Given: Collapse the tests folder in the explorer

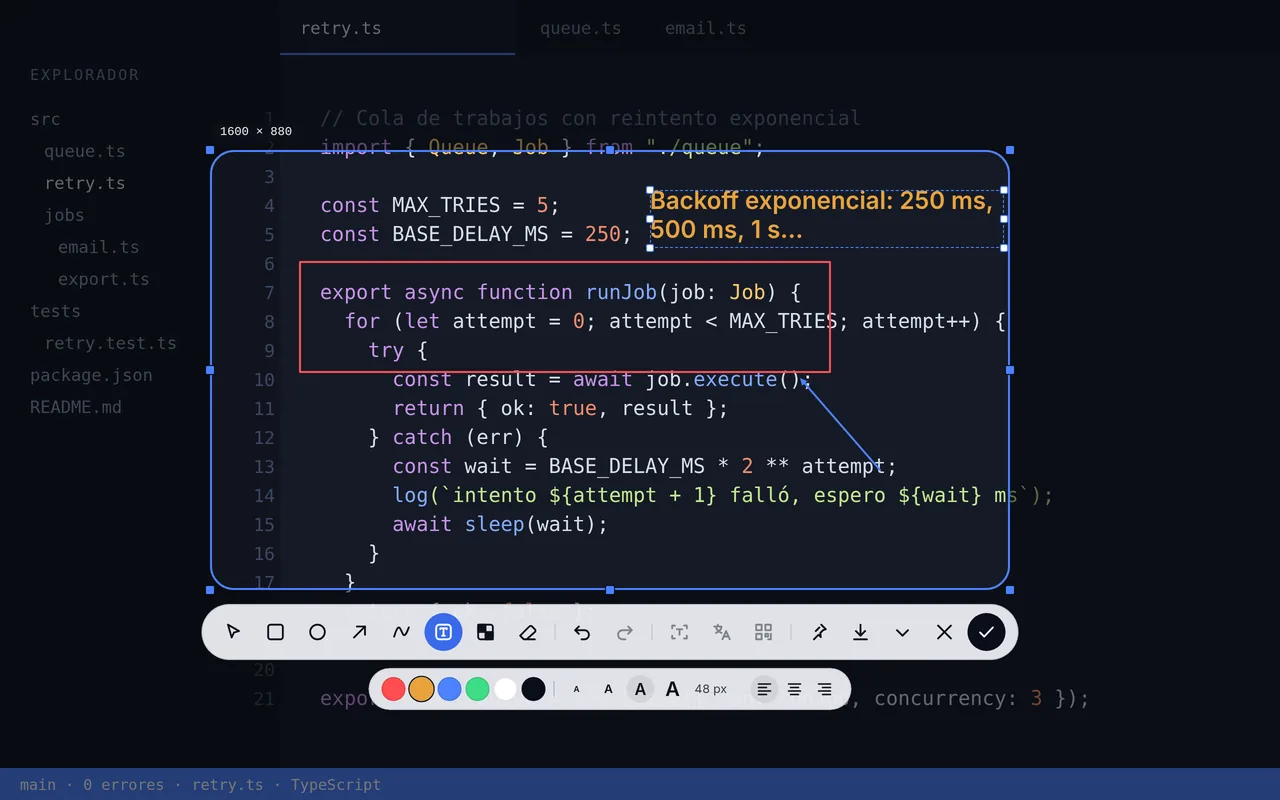Looking at the screenshot, I should click(56, 311).
